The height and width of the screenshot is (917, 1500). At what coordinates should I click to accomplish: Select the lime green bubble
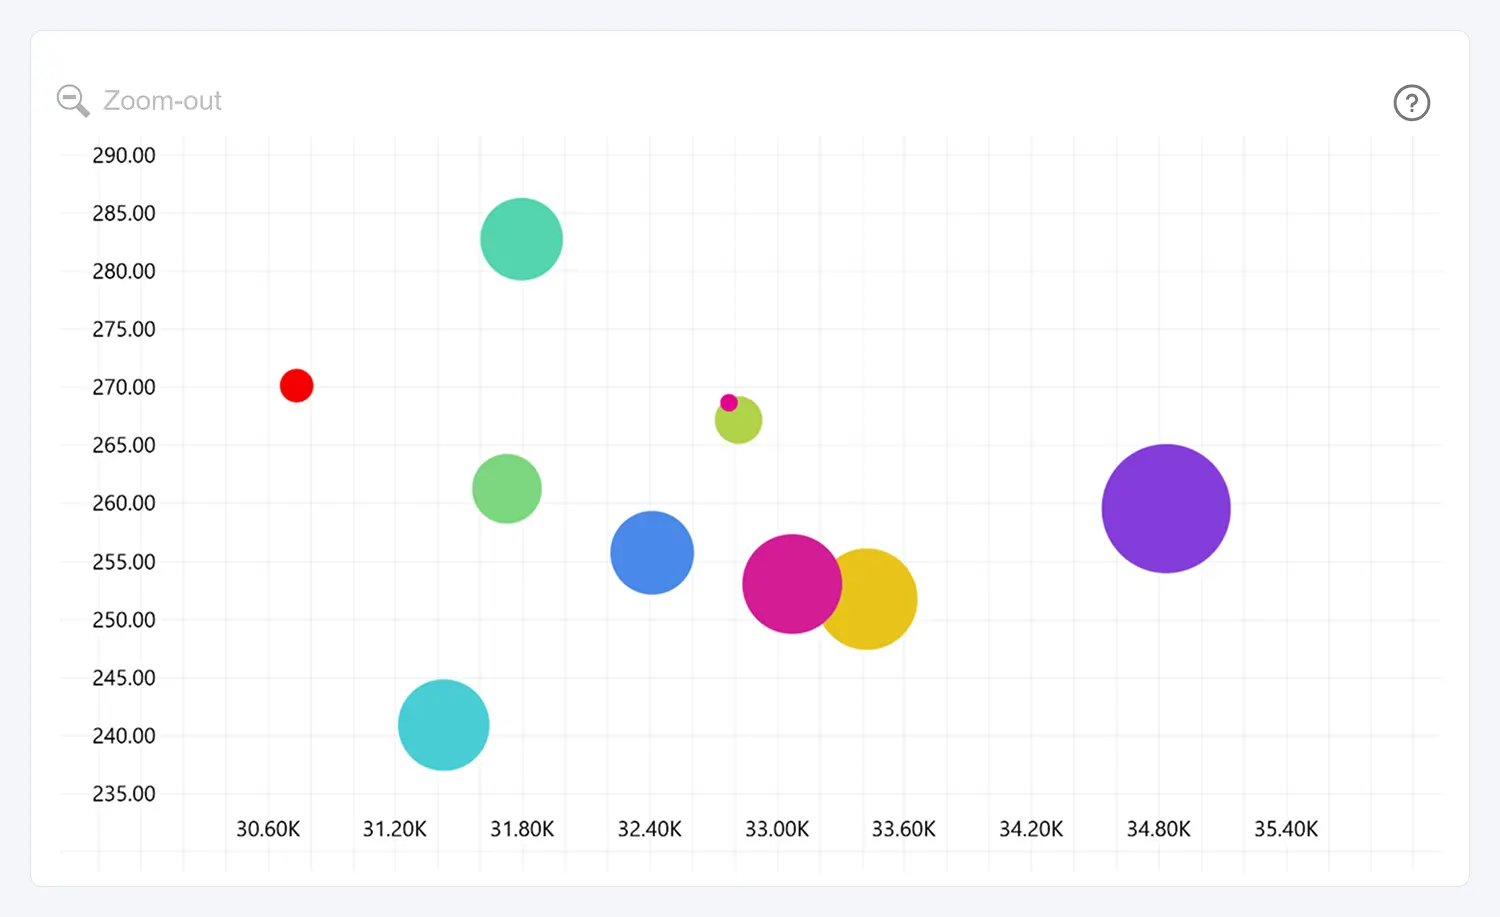742,424
